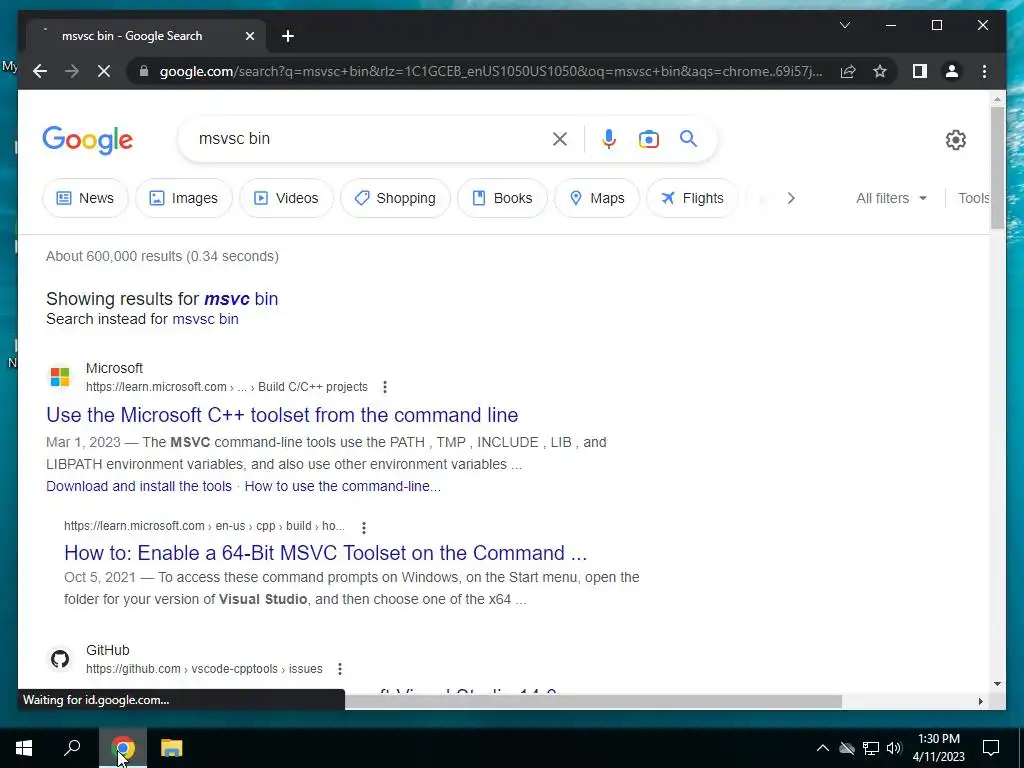The image size is (1024, 768).
Task: Open more options for Microsoft result
Action: pyautogui.click(x=385, y=387)
